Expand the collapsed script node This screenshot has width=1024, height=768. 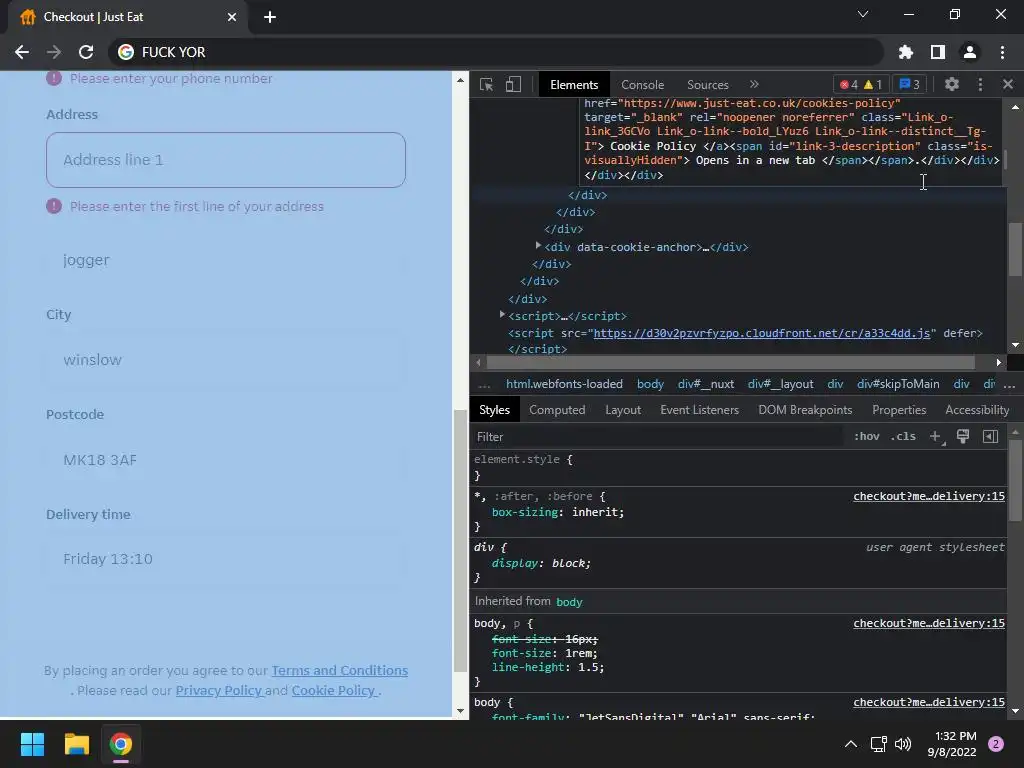502,315
